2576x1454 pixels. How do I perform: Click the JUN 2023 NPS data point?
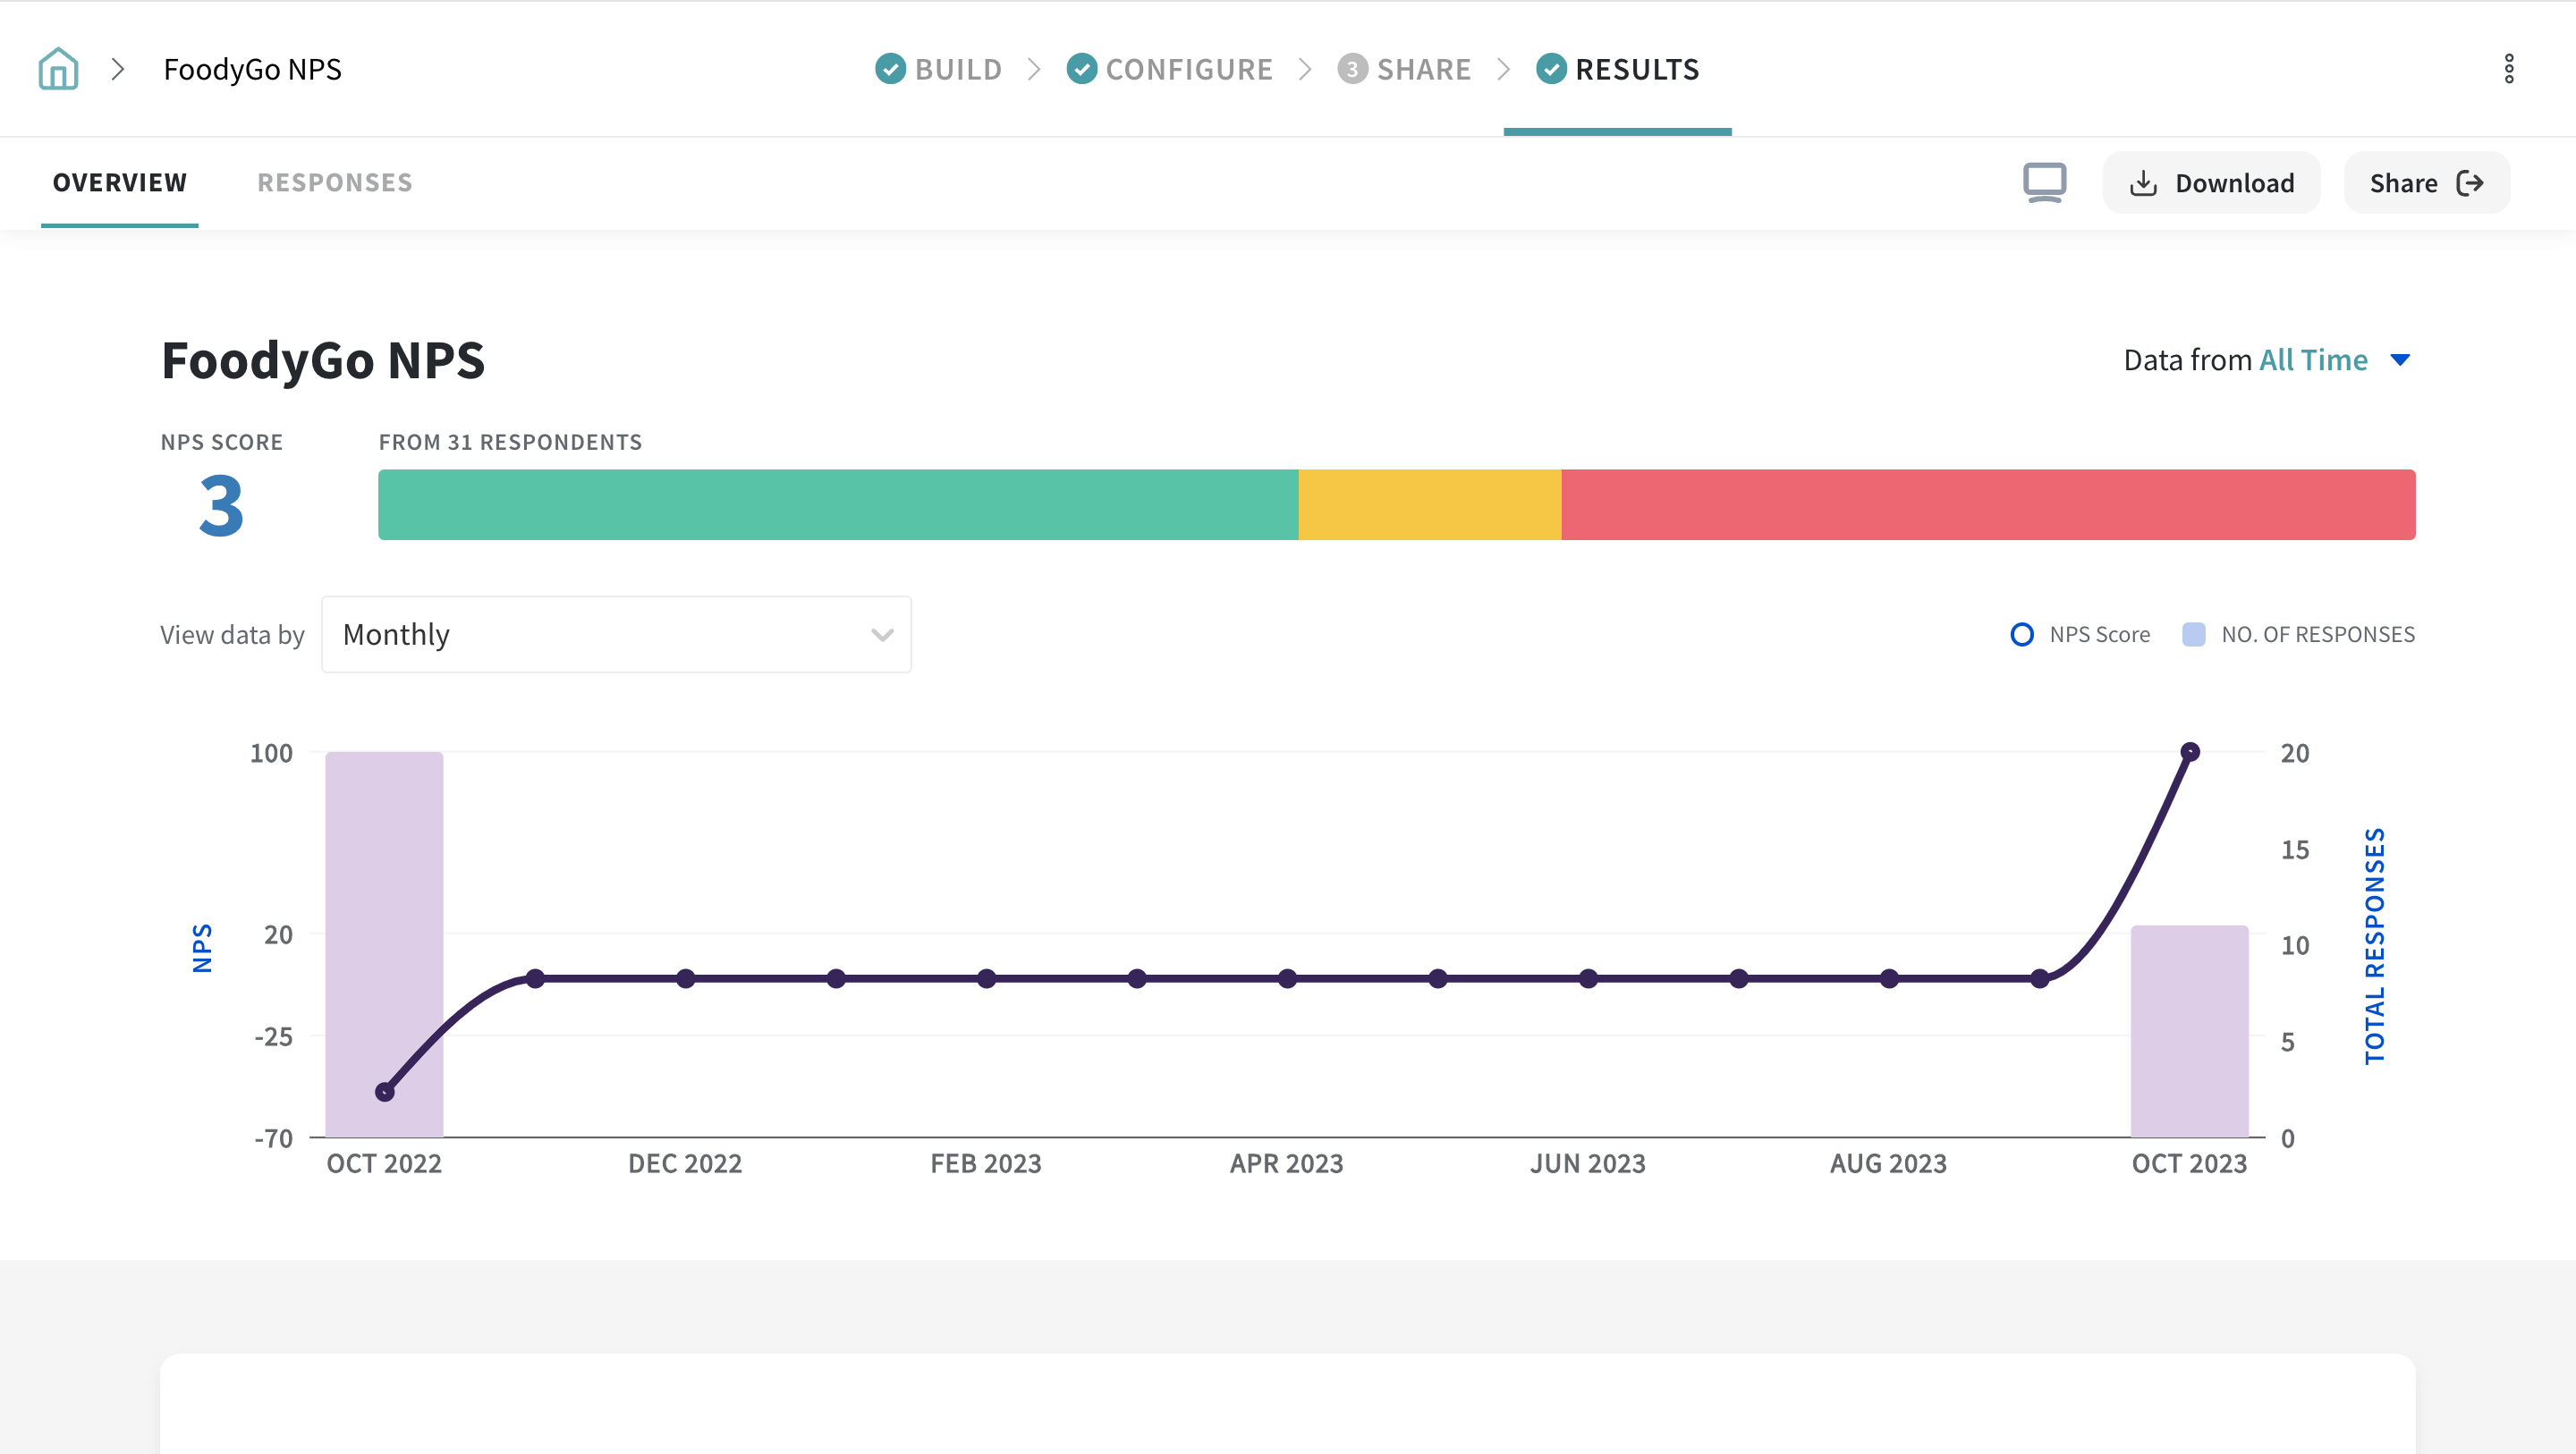point(1588,979)
